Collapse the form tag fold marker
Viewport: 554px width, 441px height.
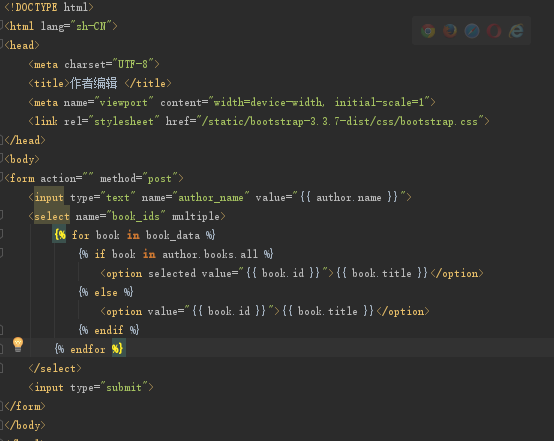[1, 178]
